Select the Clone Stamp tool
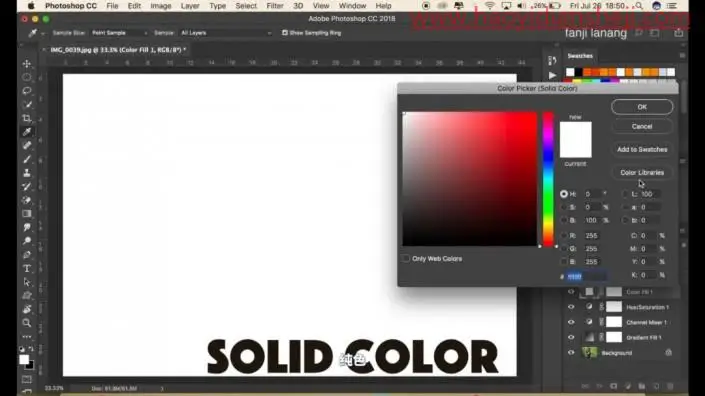Image resolution: width=705 pixels, height=396 pixels. click(27, 173)
